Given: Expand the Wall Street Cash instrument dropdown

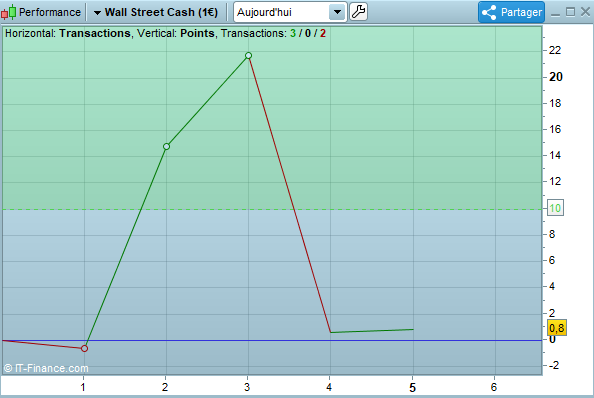Looking at the screenshot, I should 97,13.
